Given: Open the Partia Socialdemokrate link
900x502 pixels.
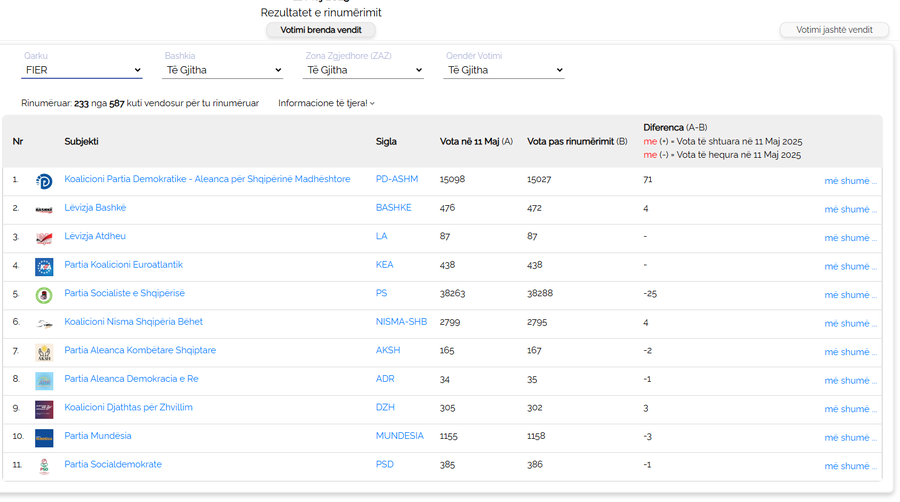Looking at the screenshot, I should 113,464.
